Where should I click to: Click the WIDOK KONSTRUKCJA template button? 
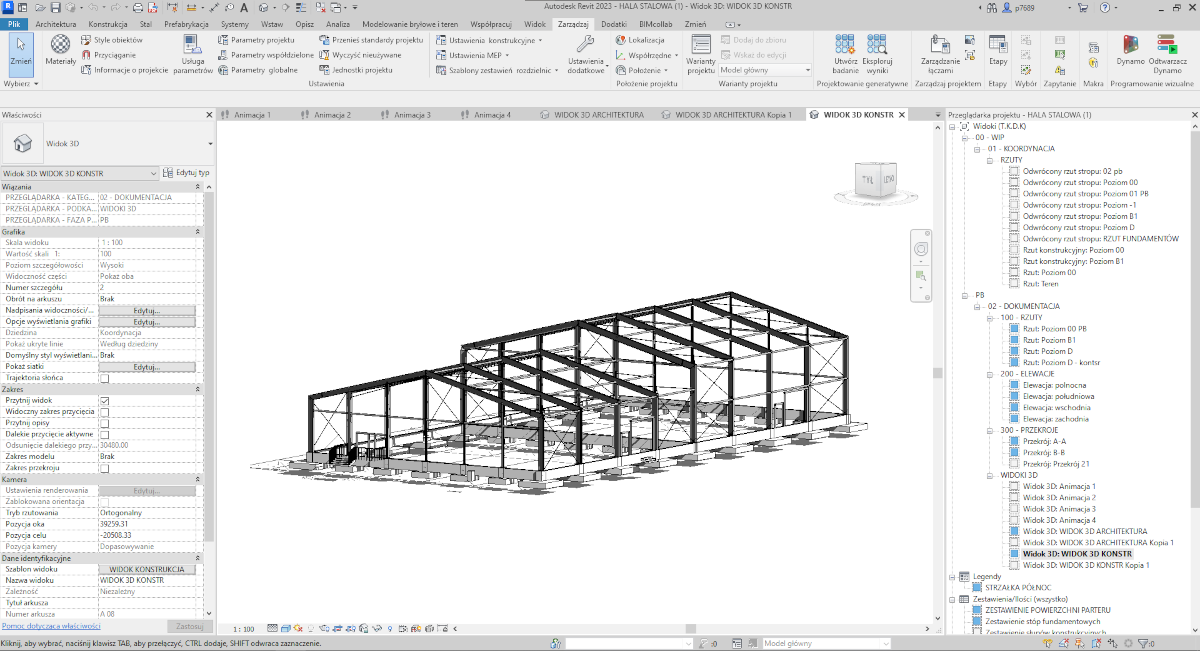147,569
